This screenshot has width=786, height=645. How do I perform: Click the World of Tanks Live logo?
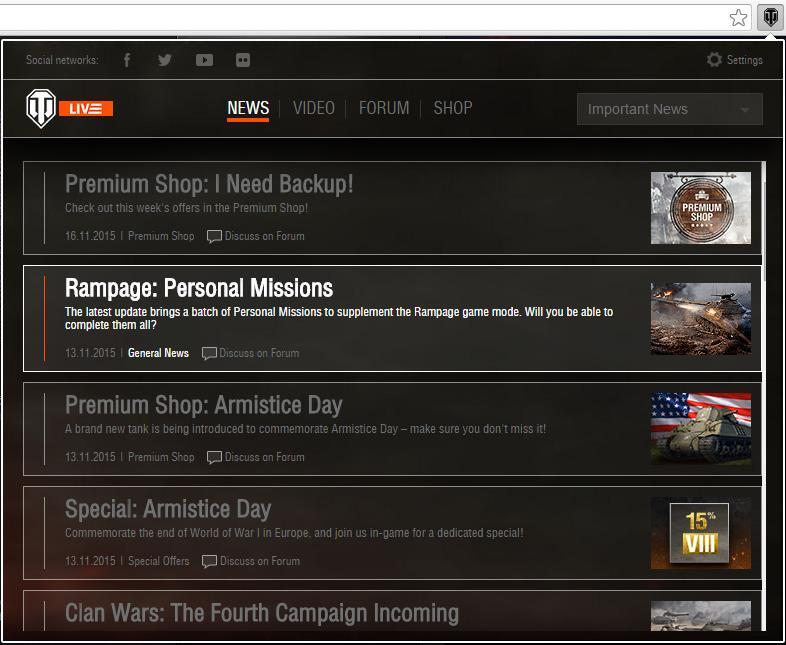(x=69, y=108)
